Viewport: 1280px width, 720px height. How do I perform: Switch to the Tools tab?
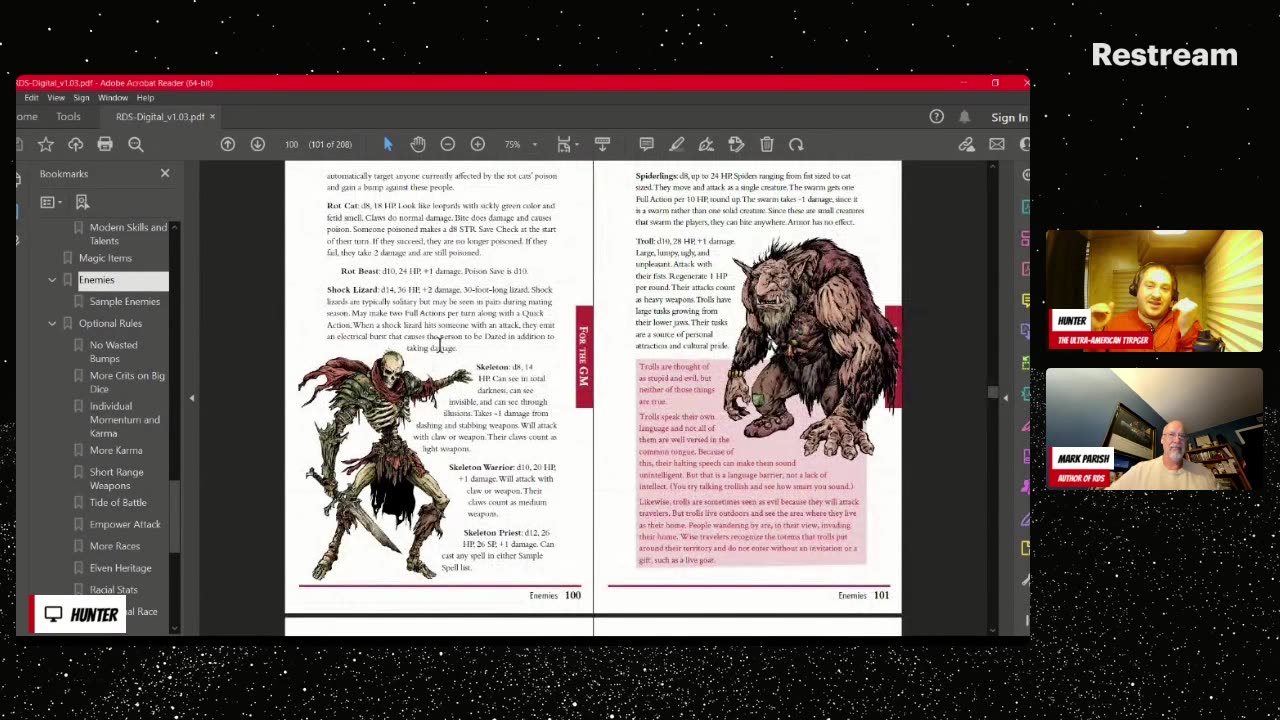coord(68,117)
